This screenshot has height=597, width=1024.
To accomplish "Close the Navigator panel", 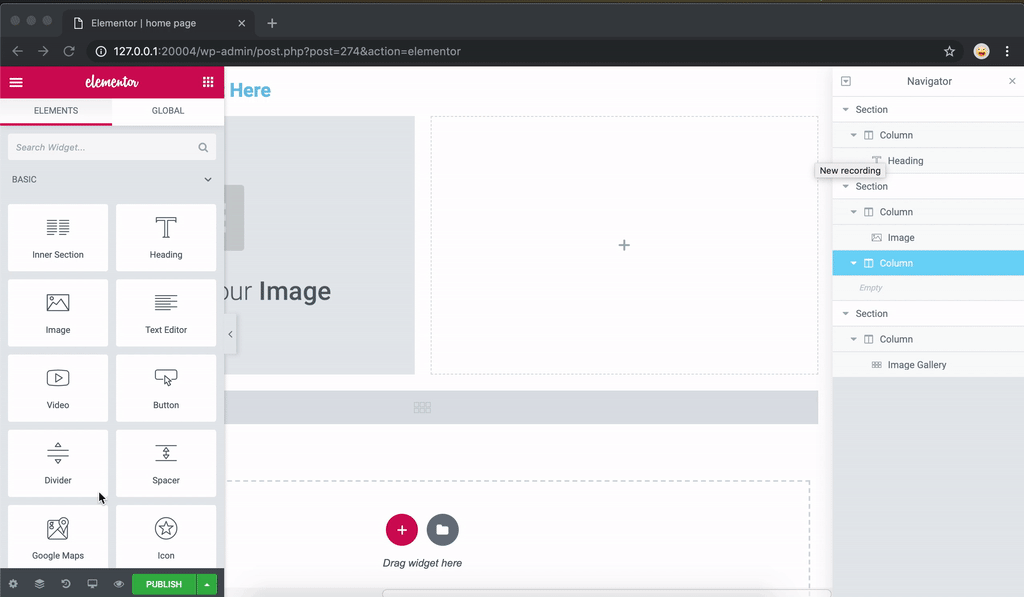I will point(1012,81).
